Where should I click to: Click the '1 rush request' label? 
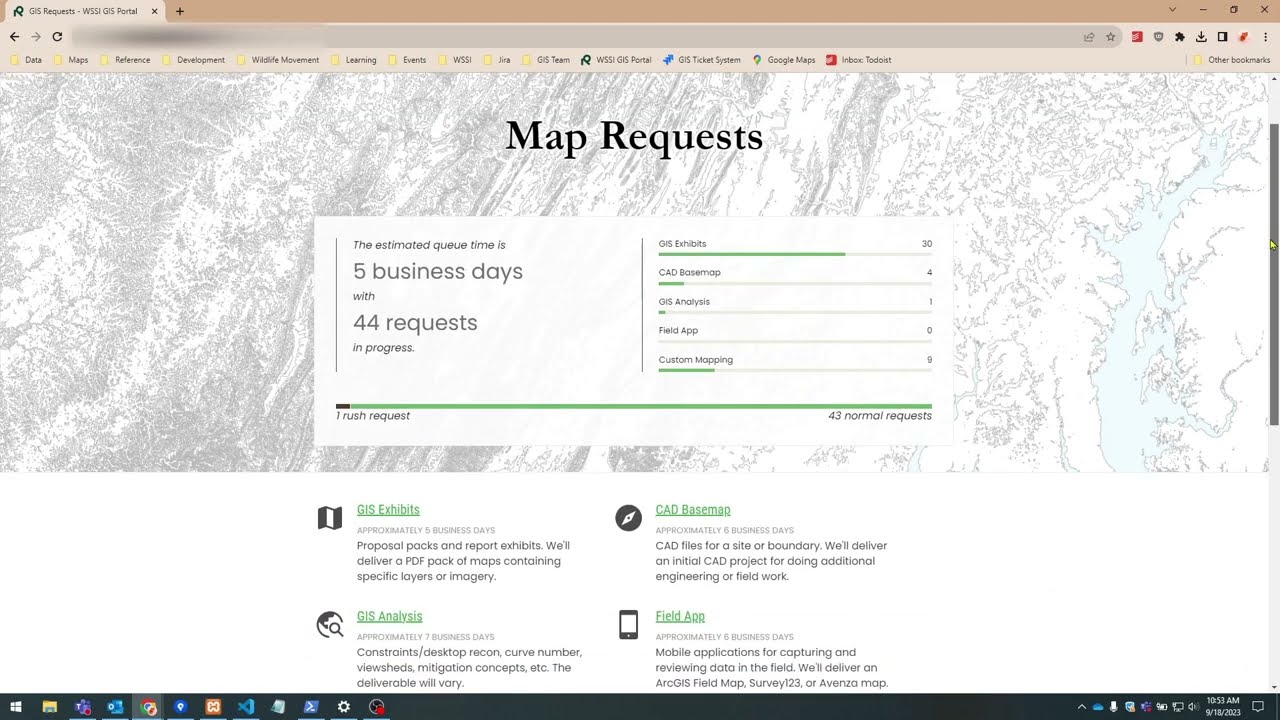373,416
